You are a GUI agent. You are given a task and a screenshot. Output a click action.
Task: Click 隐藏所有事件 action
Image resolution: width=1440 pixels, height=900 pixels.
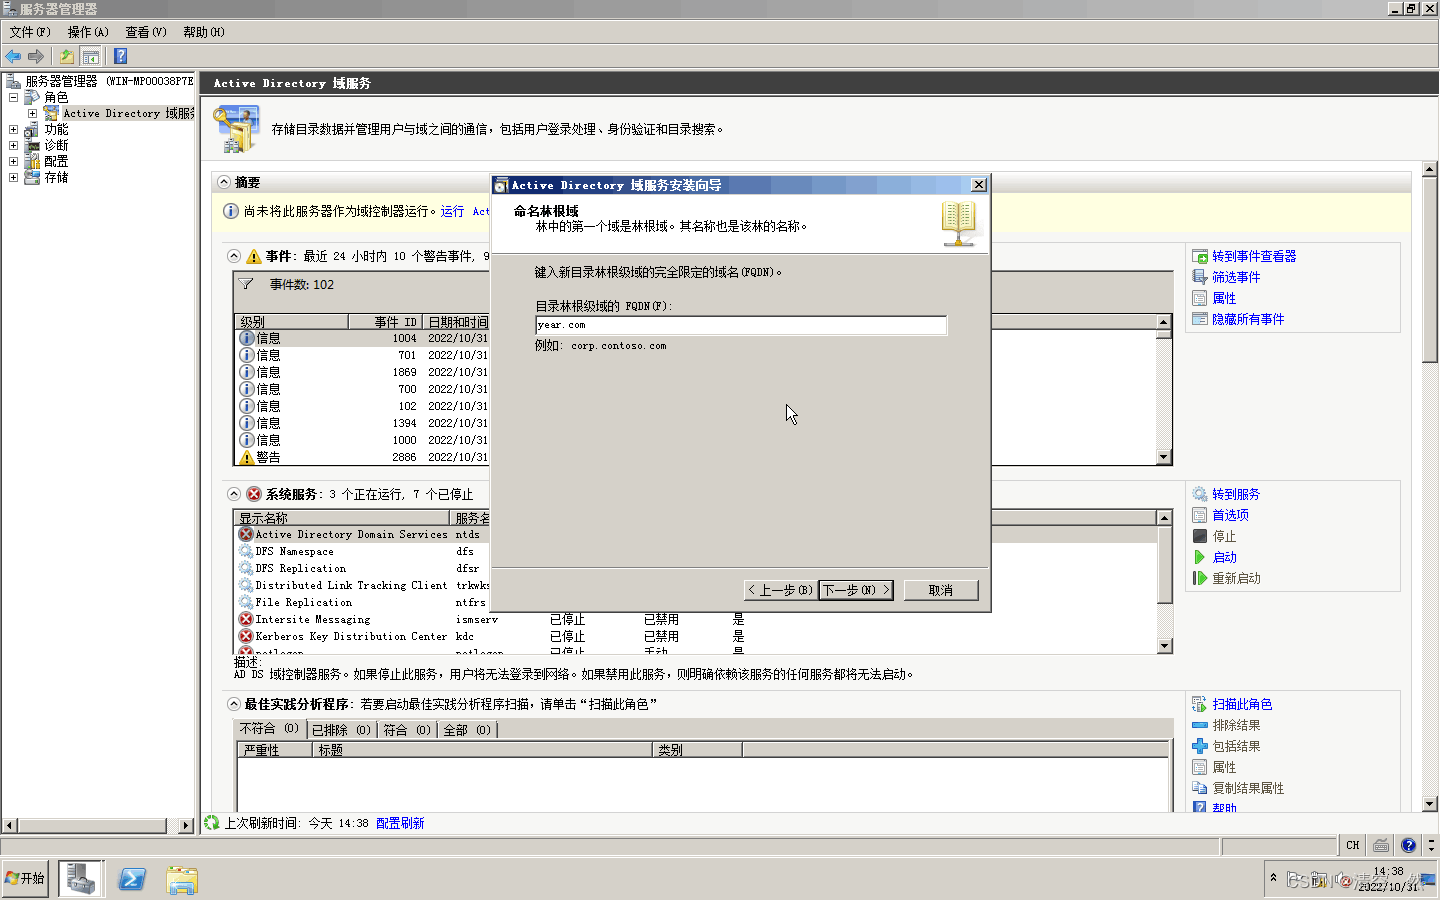point(1248,319)
